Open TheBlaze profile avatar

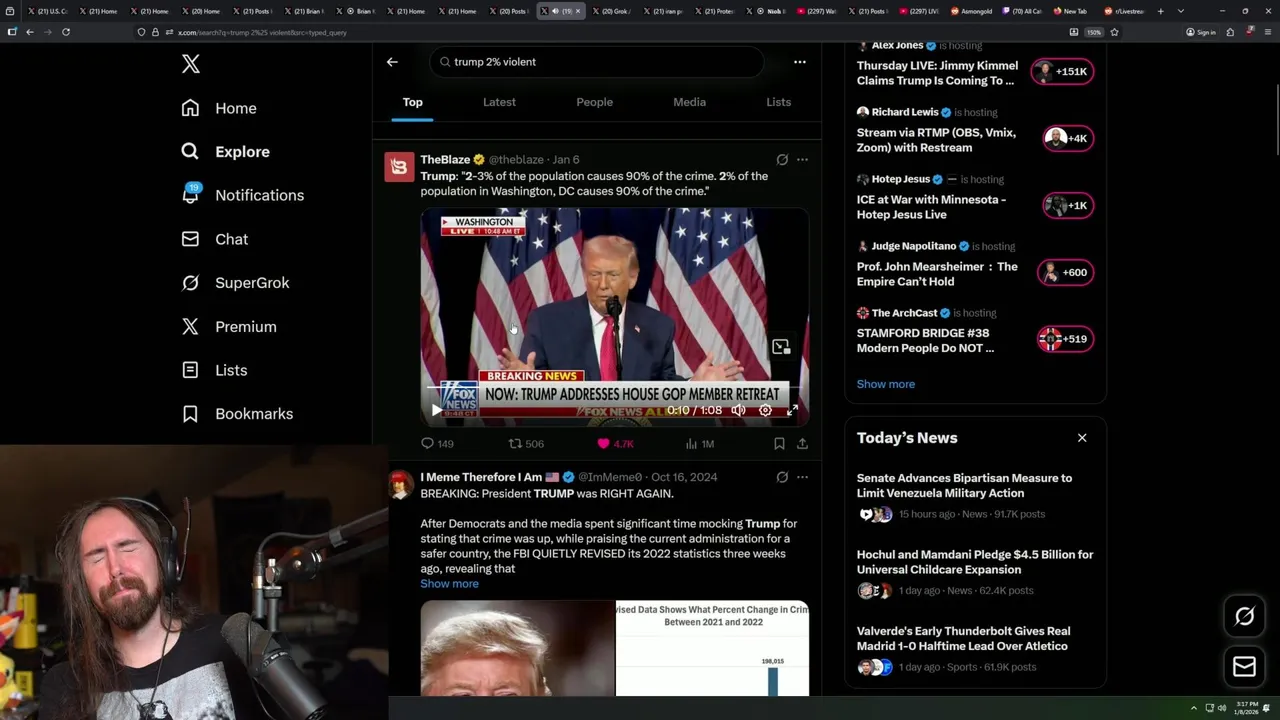click(x=399, y=167)
